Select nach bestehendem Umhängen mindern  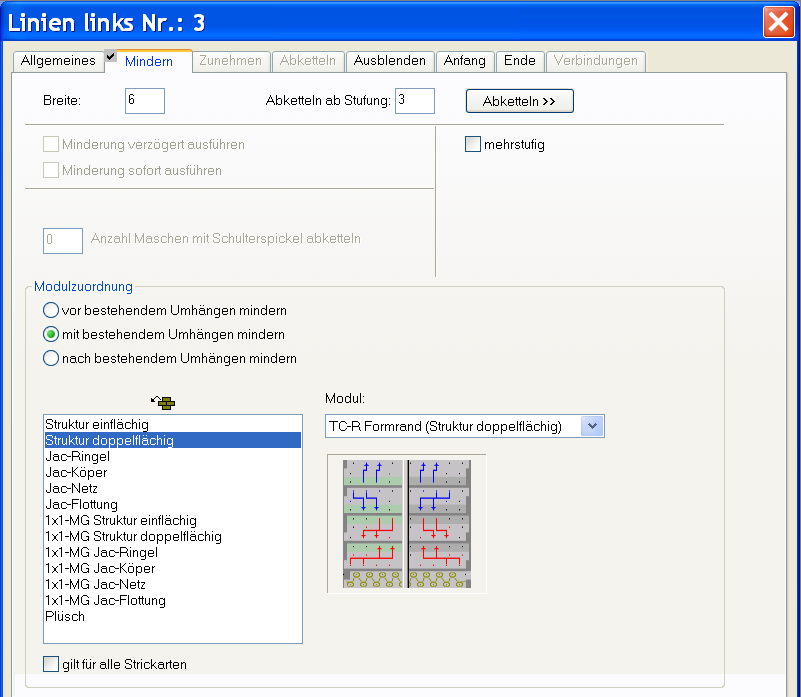(51, 358)
